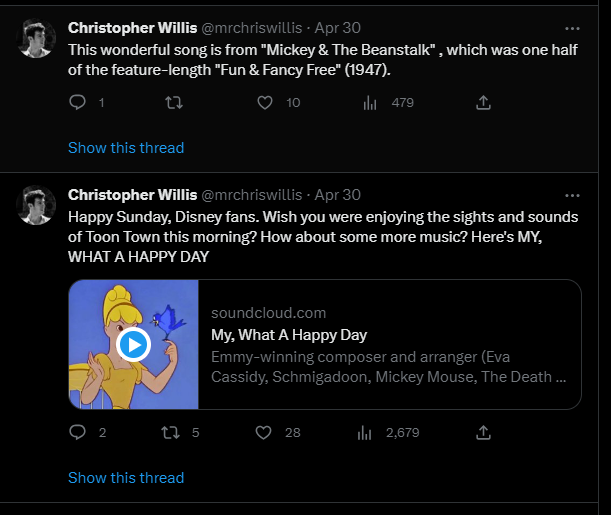Open more options for the first tweet

click(x=572, y=28)
